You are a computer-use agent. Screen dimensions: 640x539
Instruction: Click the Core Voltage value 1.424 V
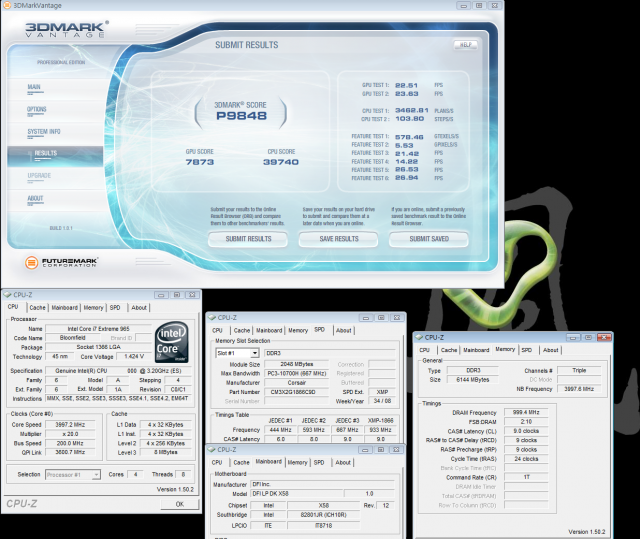click(x=133, y=357)
